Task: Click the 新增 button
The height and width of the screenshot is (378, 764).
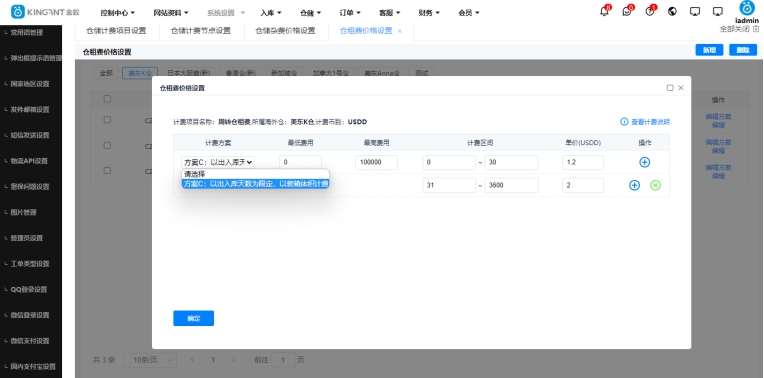Action: tap(709, 50)
